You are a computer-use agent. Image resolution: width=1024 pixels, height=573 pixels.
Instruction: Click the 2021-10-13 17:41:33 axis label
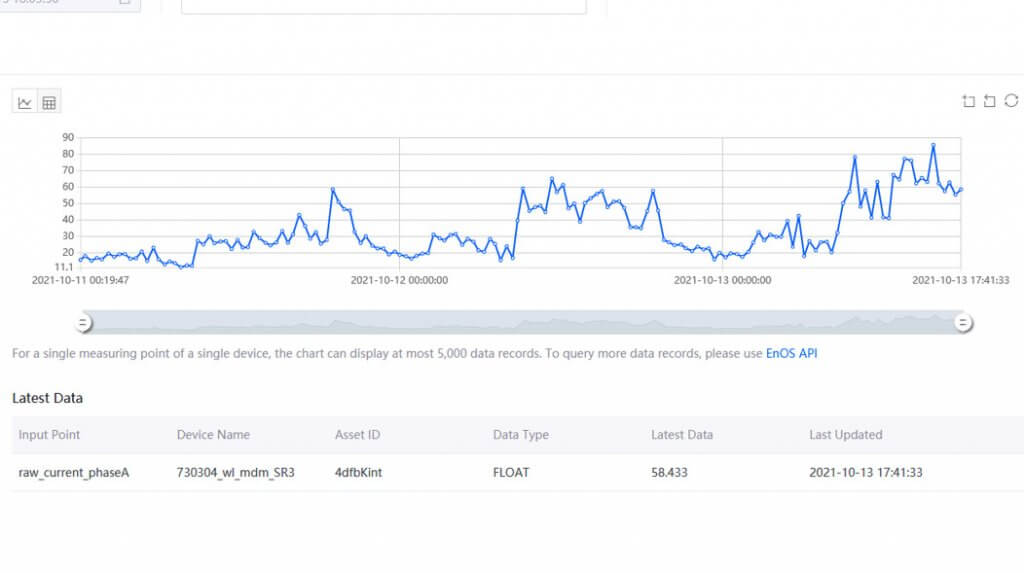coord(960,280)
